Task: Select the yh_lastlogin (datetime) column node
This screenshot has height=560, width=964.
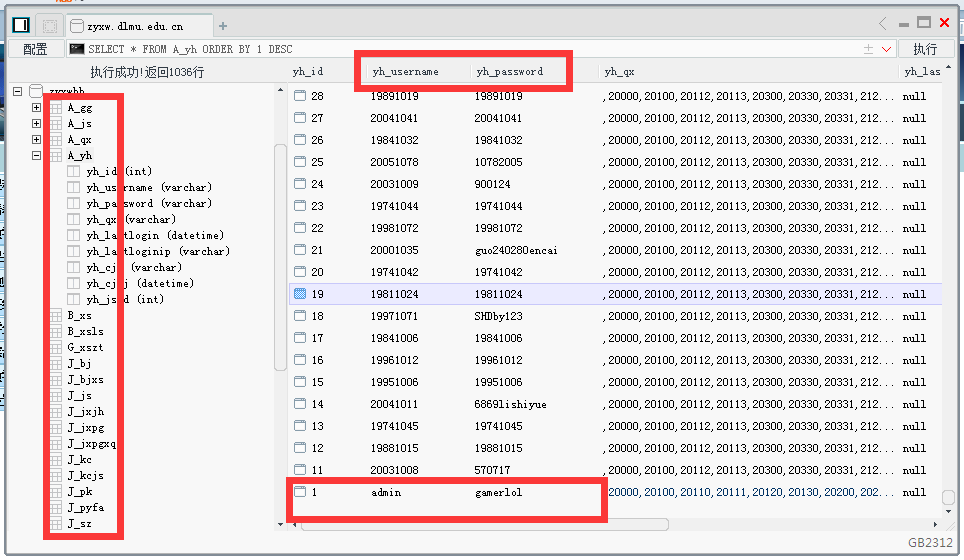Action: point(155,235)
